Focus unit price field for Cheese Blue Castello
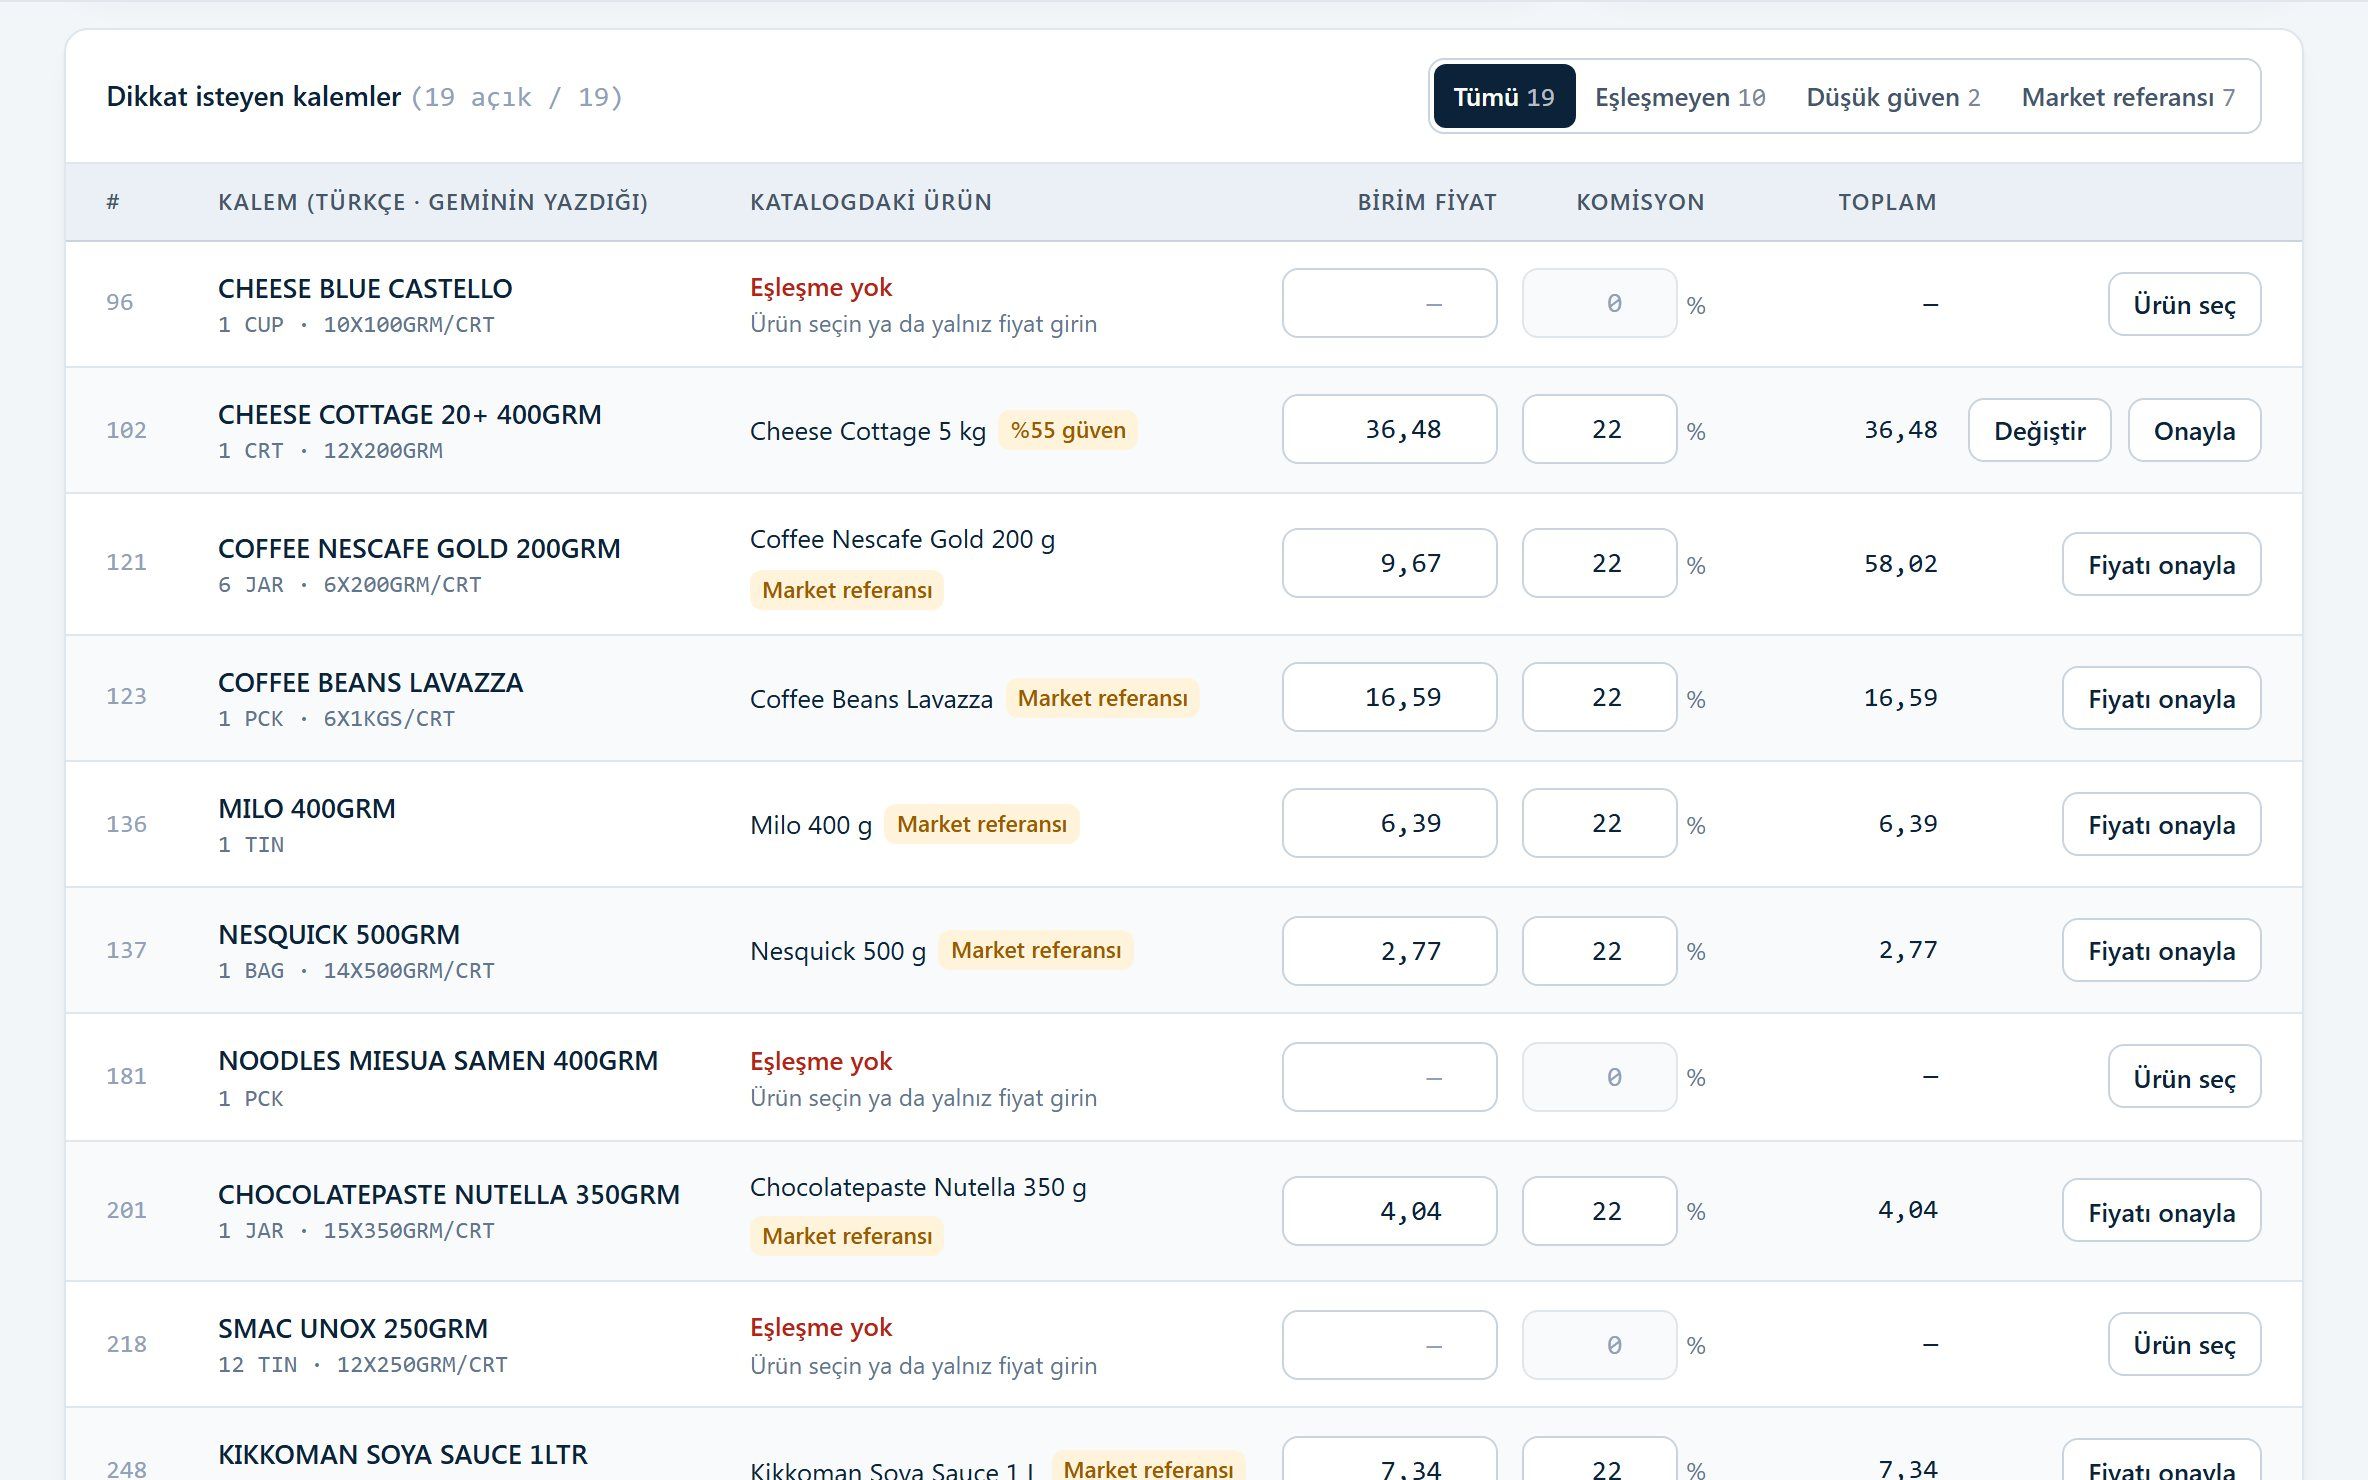The height and width of the screenshot is (1480, 2368). point(1390,303)
